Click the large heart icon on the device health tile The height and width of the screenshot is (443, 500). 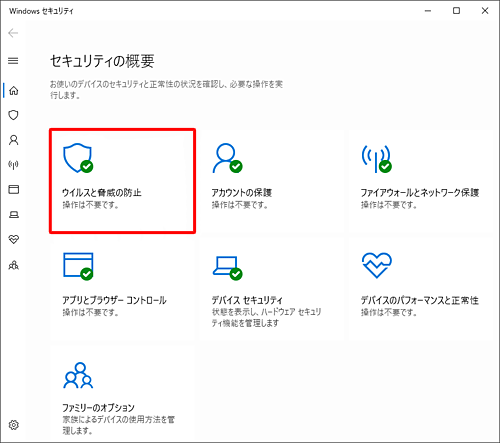pyautogui.click(x=377, y=265)
